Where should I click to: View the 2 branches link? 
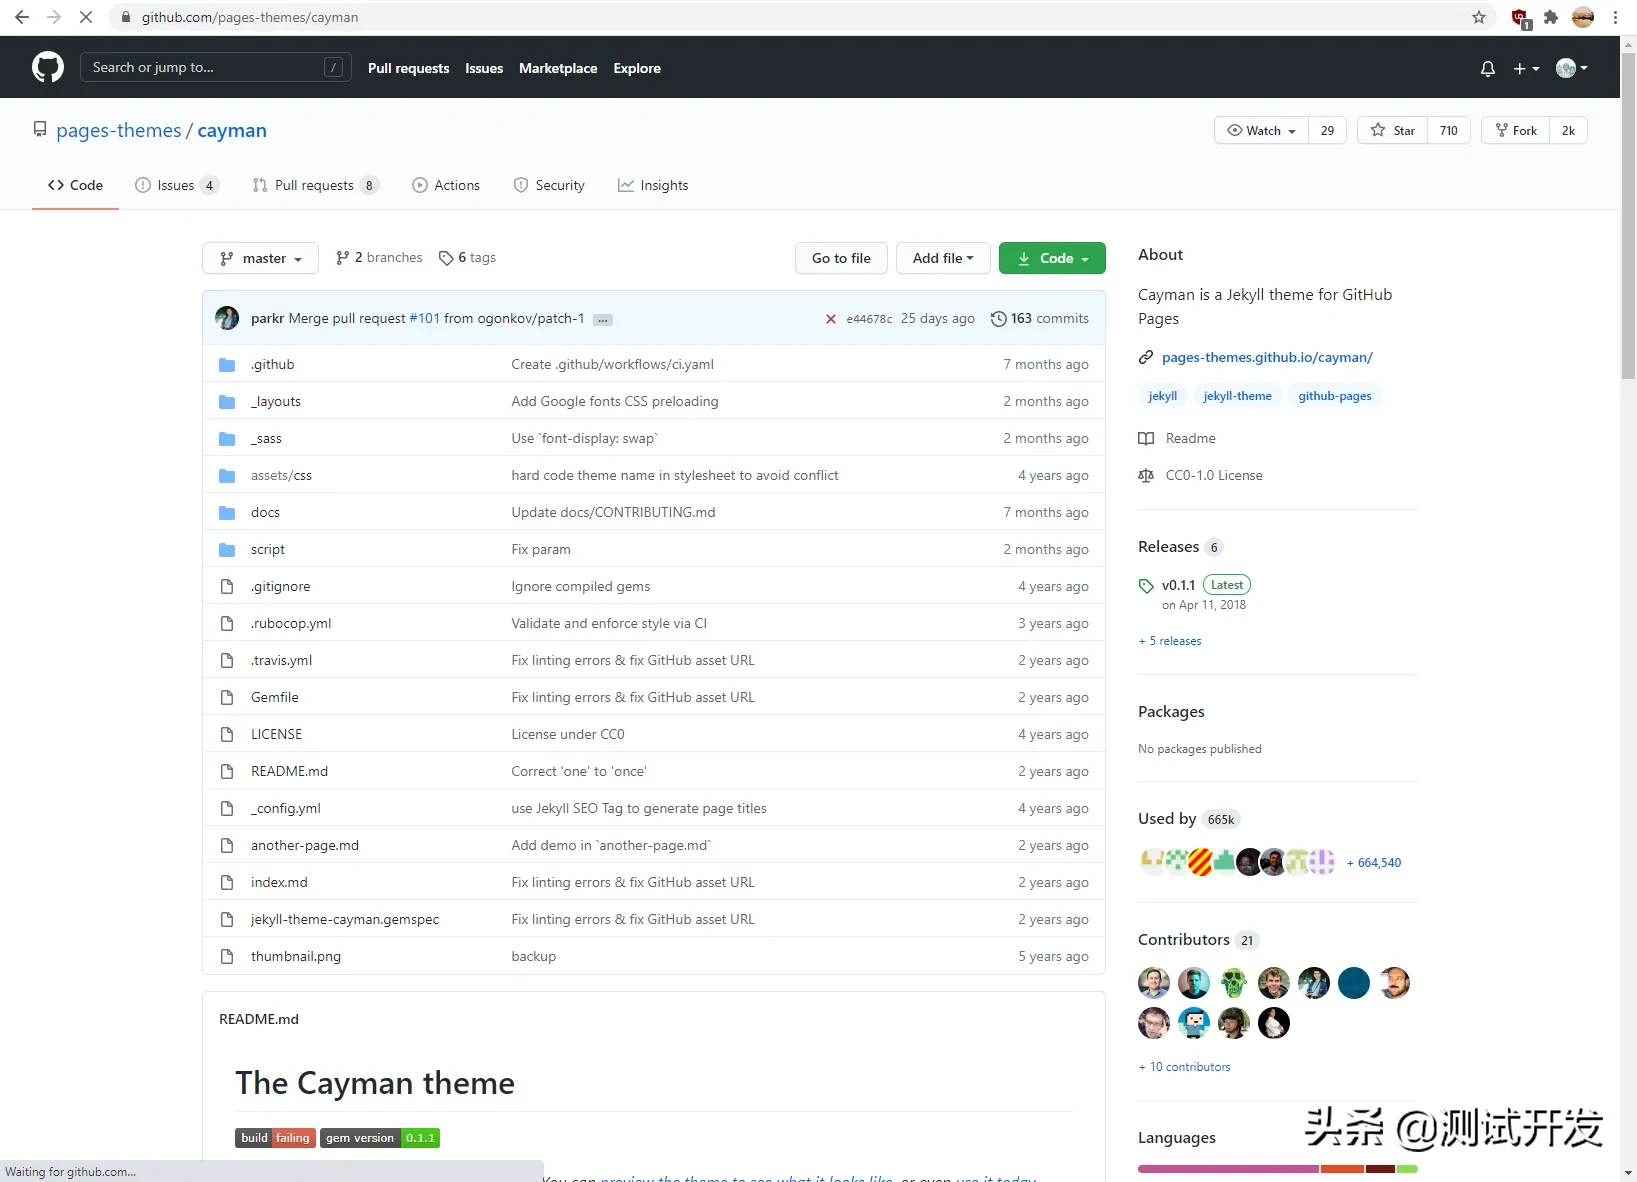379,258
